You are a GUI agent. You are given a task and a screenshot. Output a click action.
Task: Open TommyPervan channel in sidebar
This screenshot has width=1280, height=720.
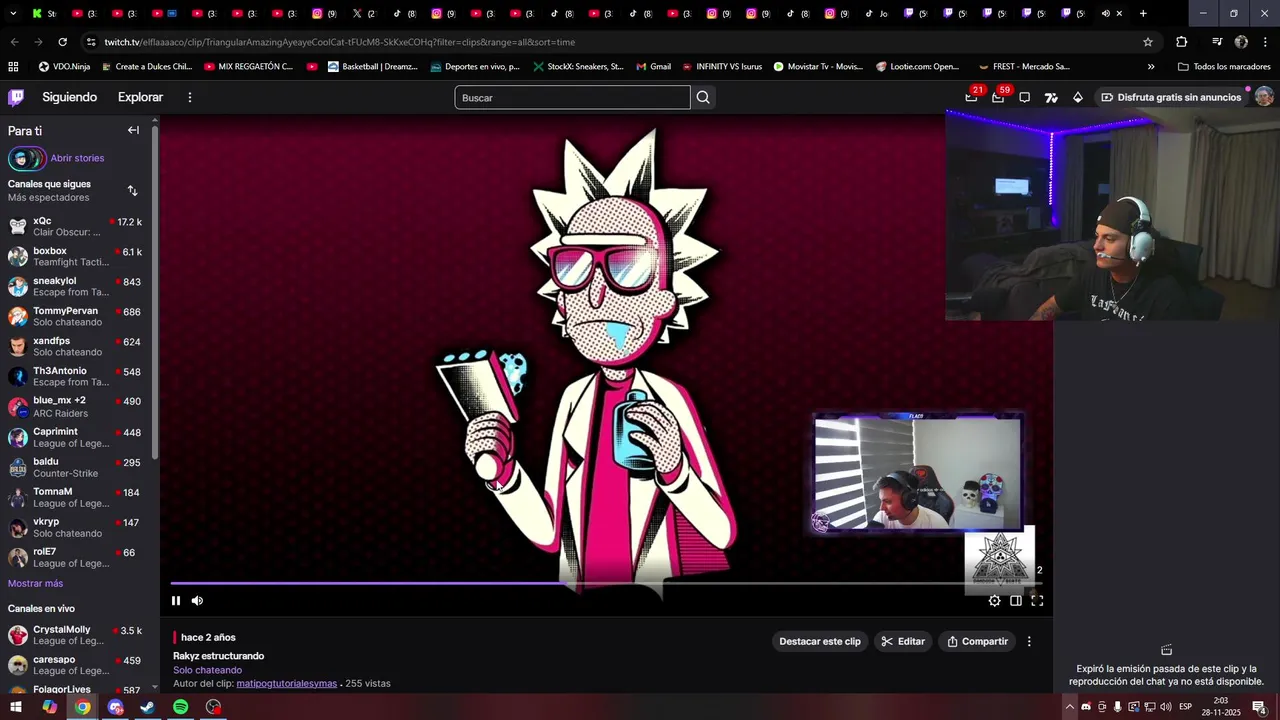point(77,316)
